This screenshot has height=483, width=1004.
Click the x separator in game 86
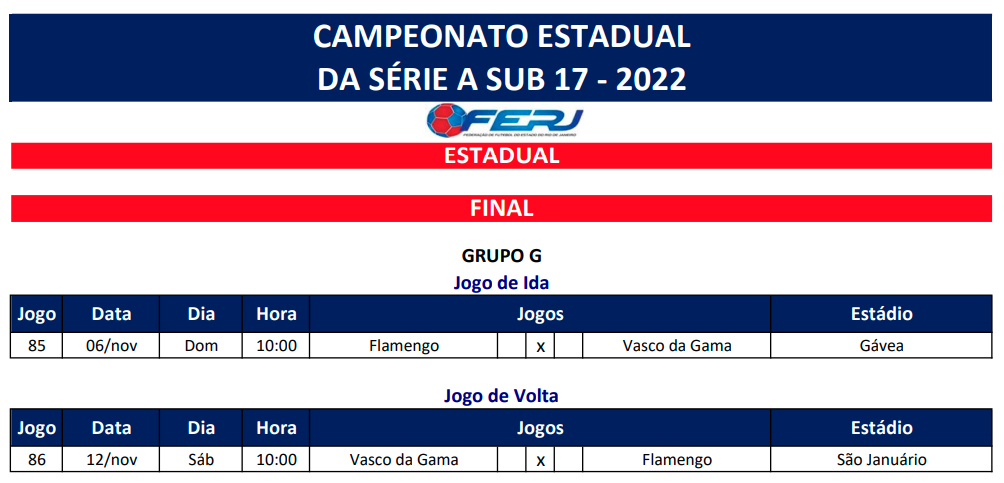(x=541, y=460)
